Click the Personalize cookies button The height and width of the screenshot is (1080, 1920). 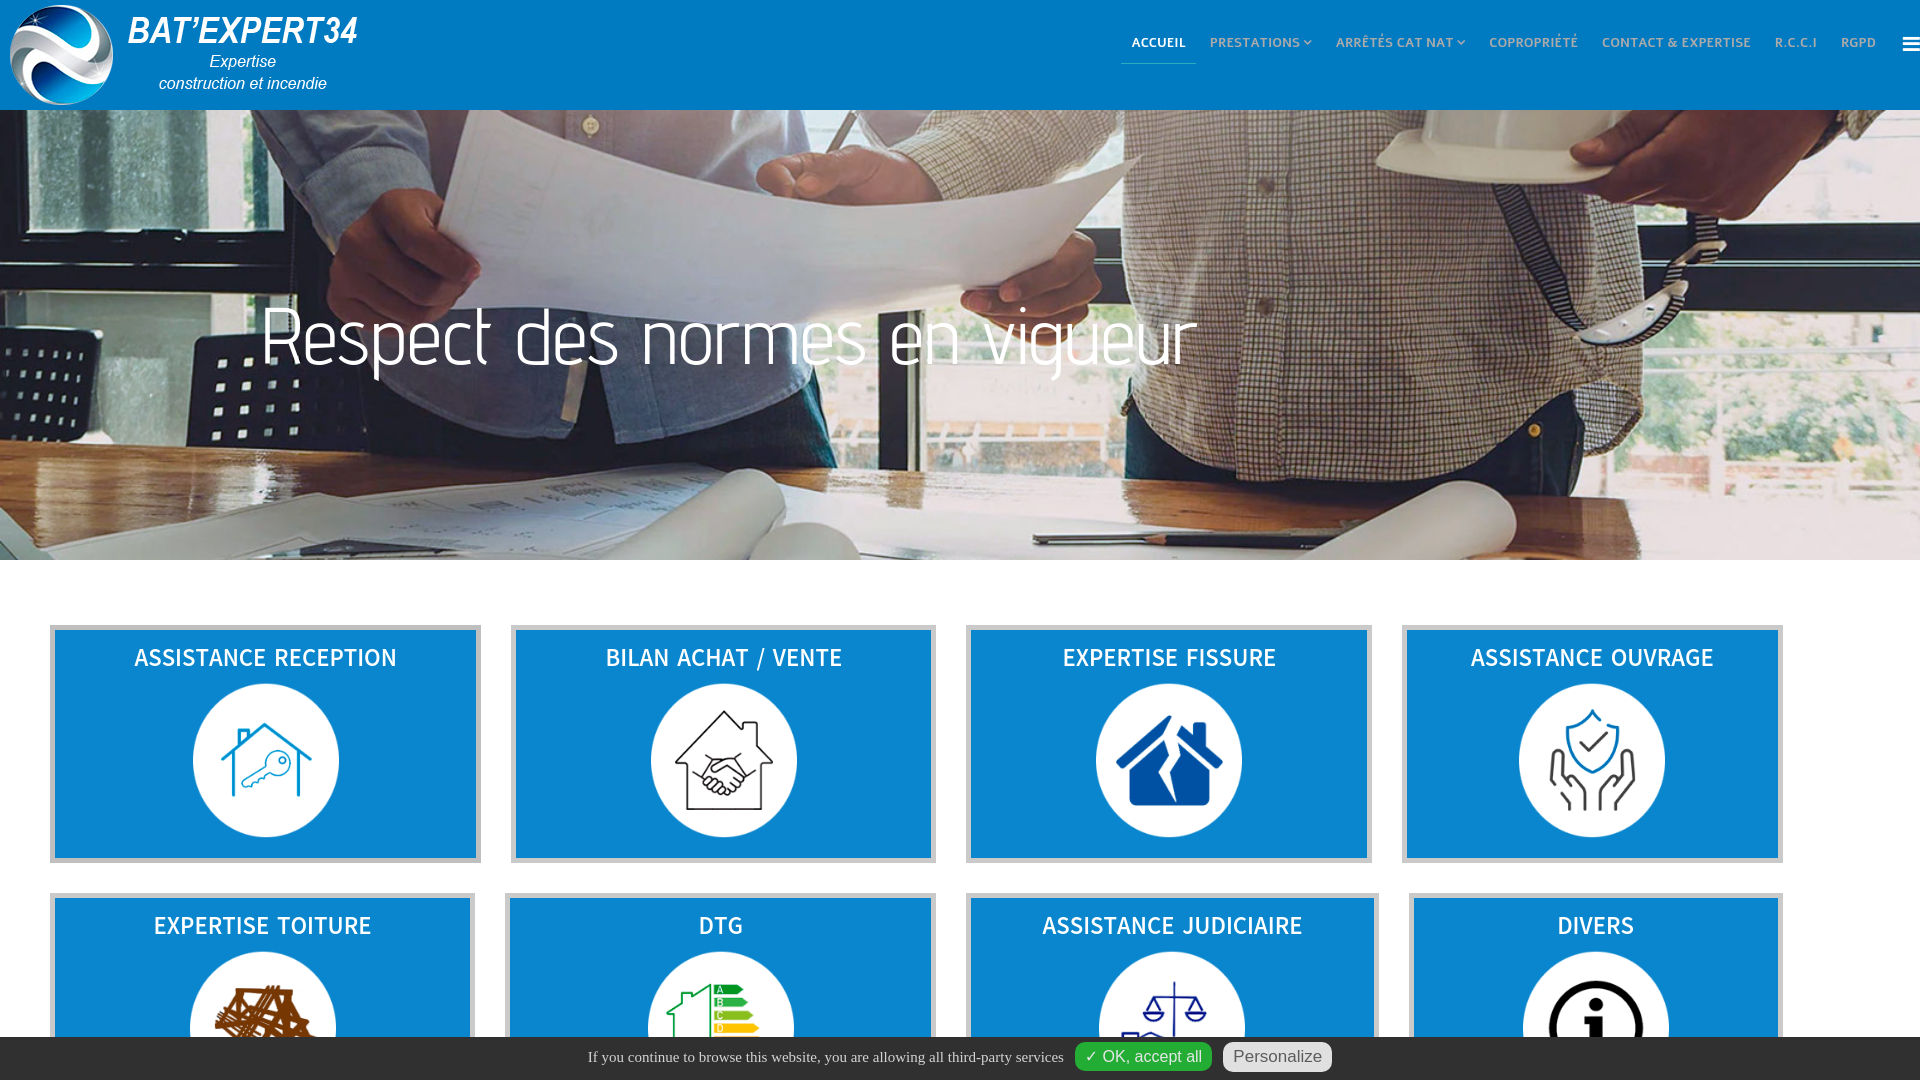1277,1057
